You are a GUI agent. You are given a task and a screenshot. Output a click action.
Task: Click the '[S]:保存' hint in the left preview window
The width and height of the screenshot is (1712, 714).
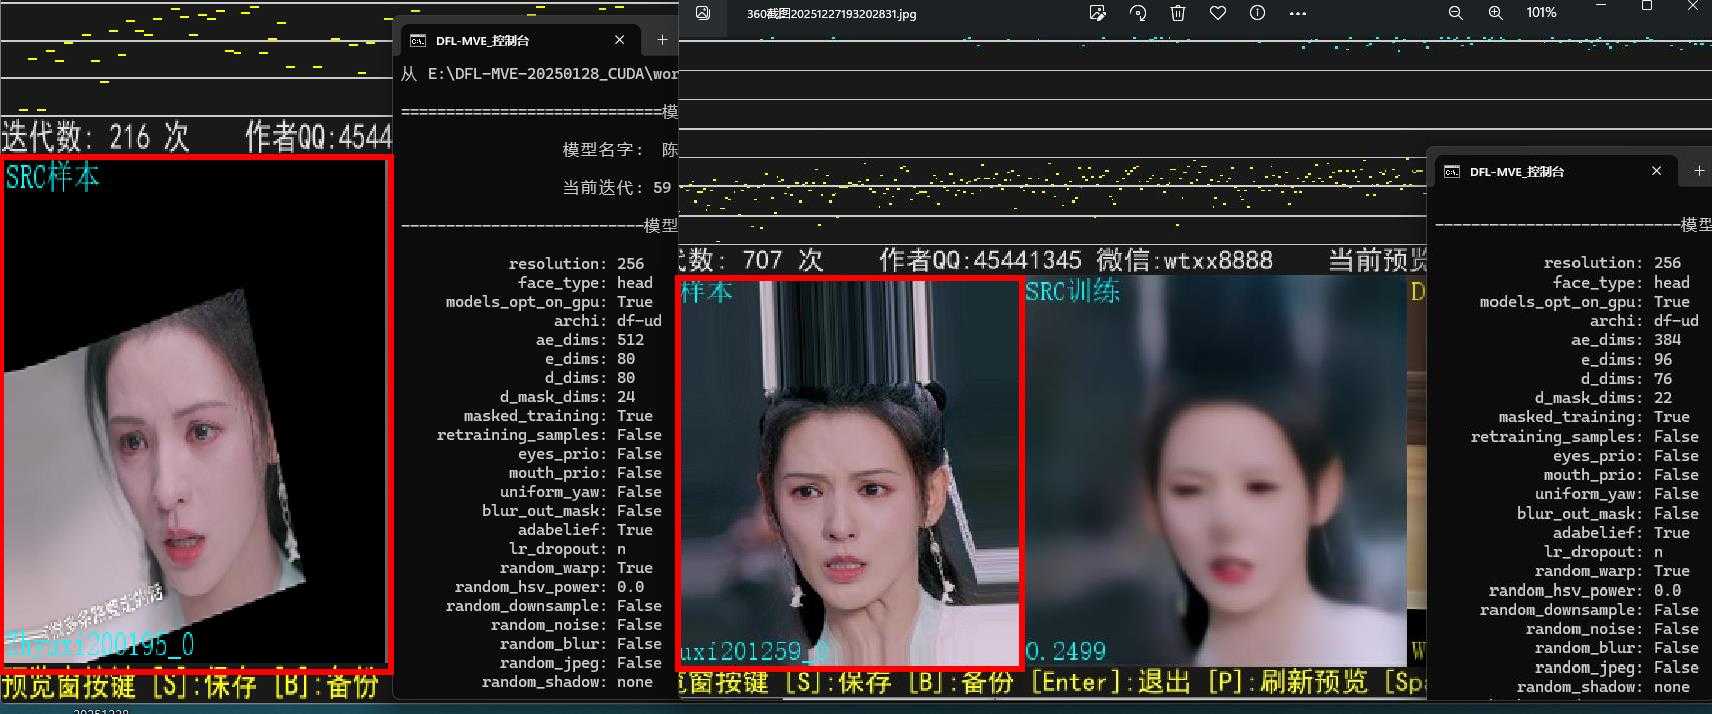coord(203,686)
